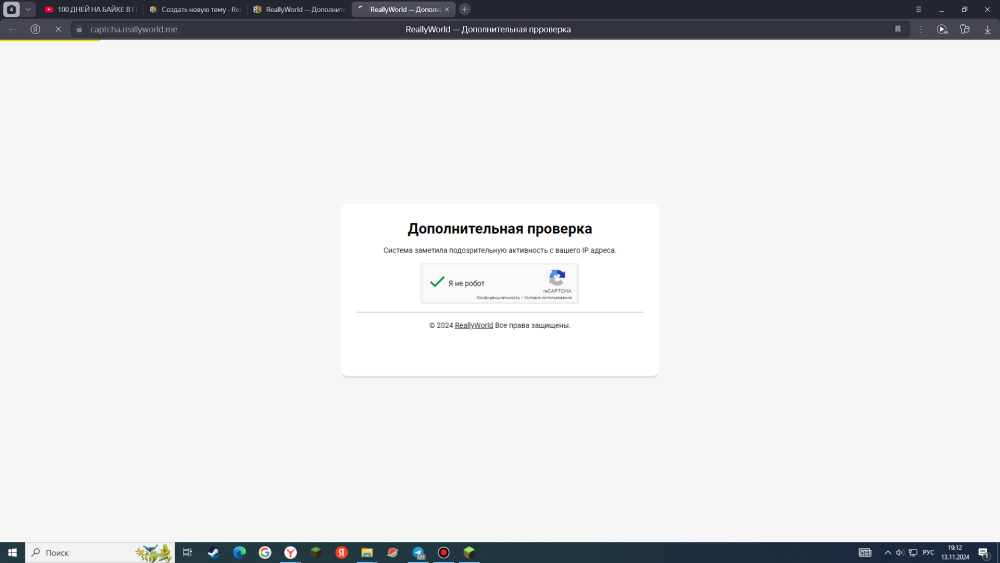Open the red Yandex "Я" taskbar icon
1000x563 pixels.
(x=341, y=553)
